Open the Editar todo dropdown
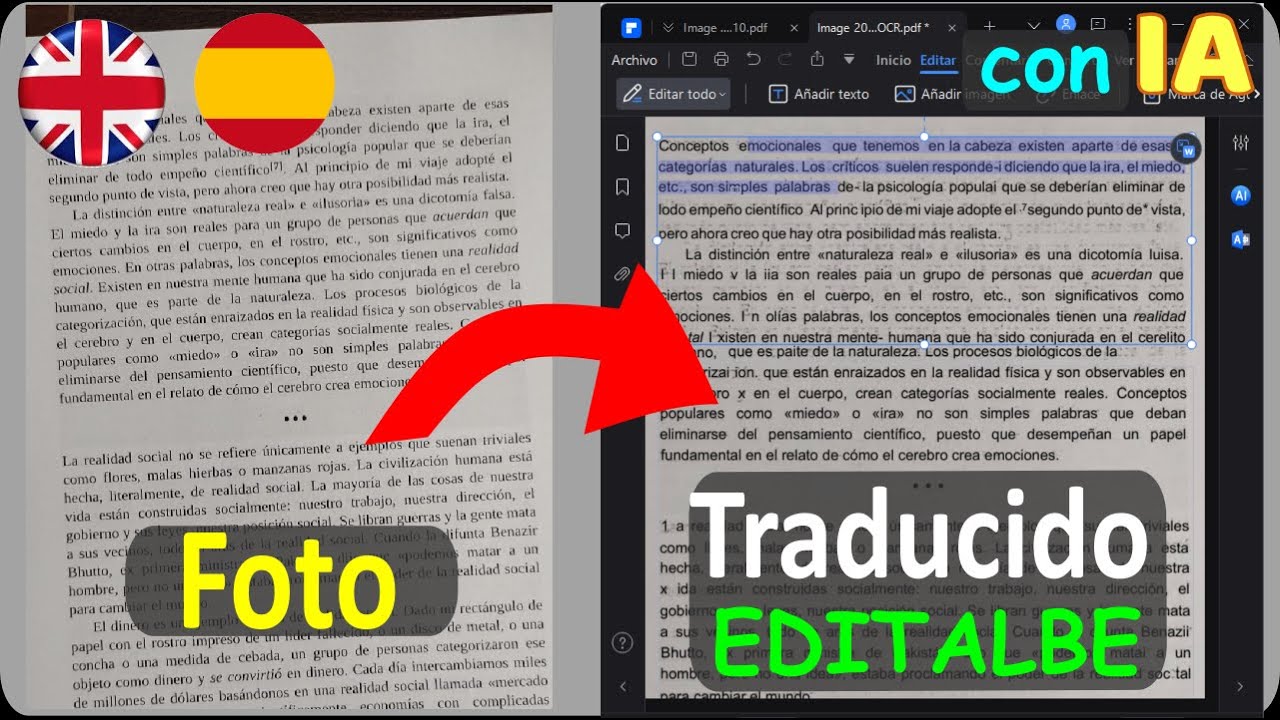This screenshot has height=720, width=1280. click(x=673, y=94)
